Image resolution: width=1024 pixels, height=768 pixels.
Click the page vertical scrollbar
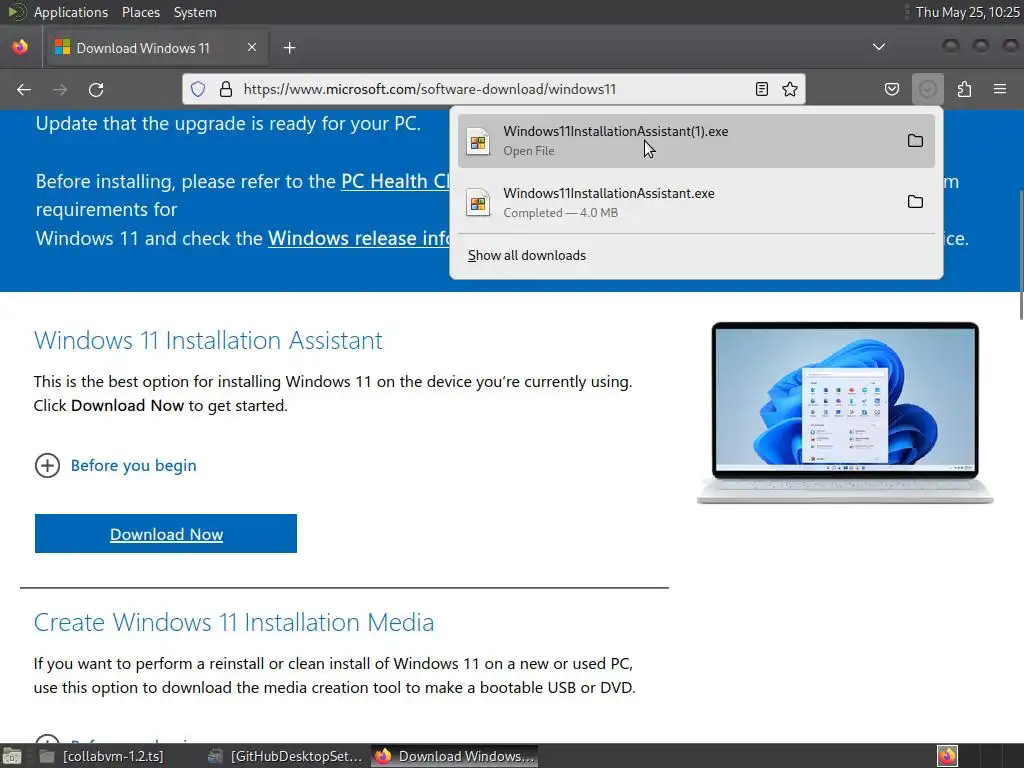[1019, 255]
